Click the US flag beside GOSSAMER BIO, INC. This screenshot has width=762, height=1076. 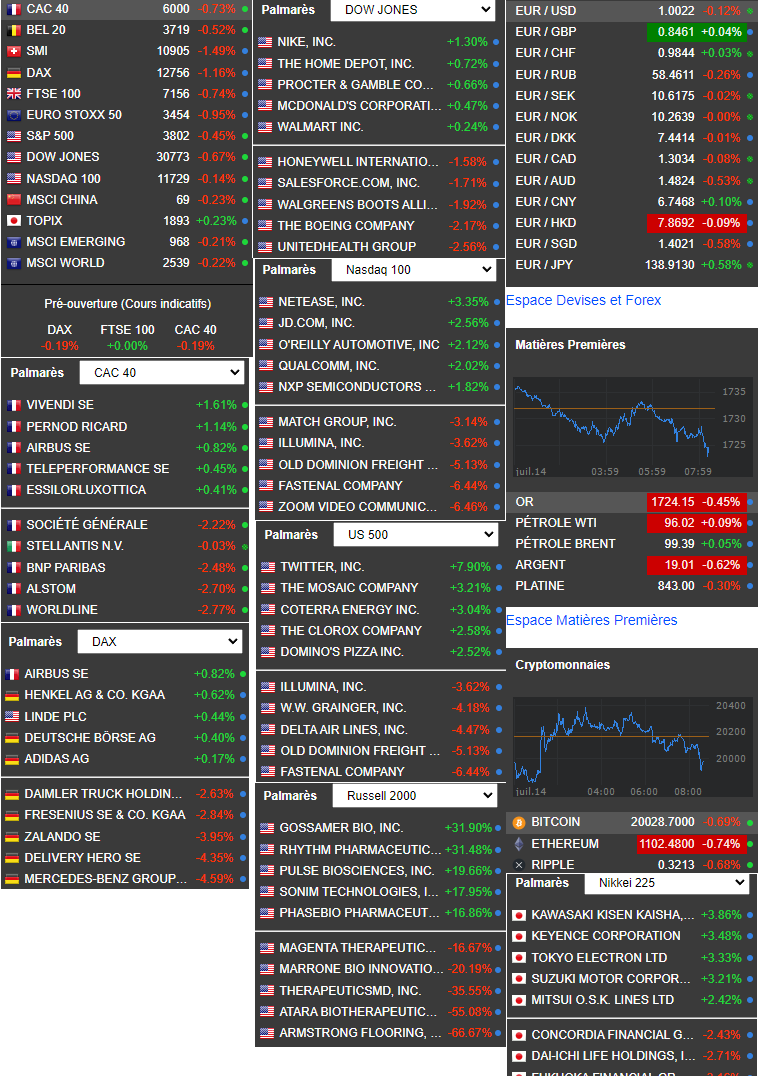[267, 828]
